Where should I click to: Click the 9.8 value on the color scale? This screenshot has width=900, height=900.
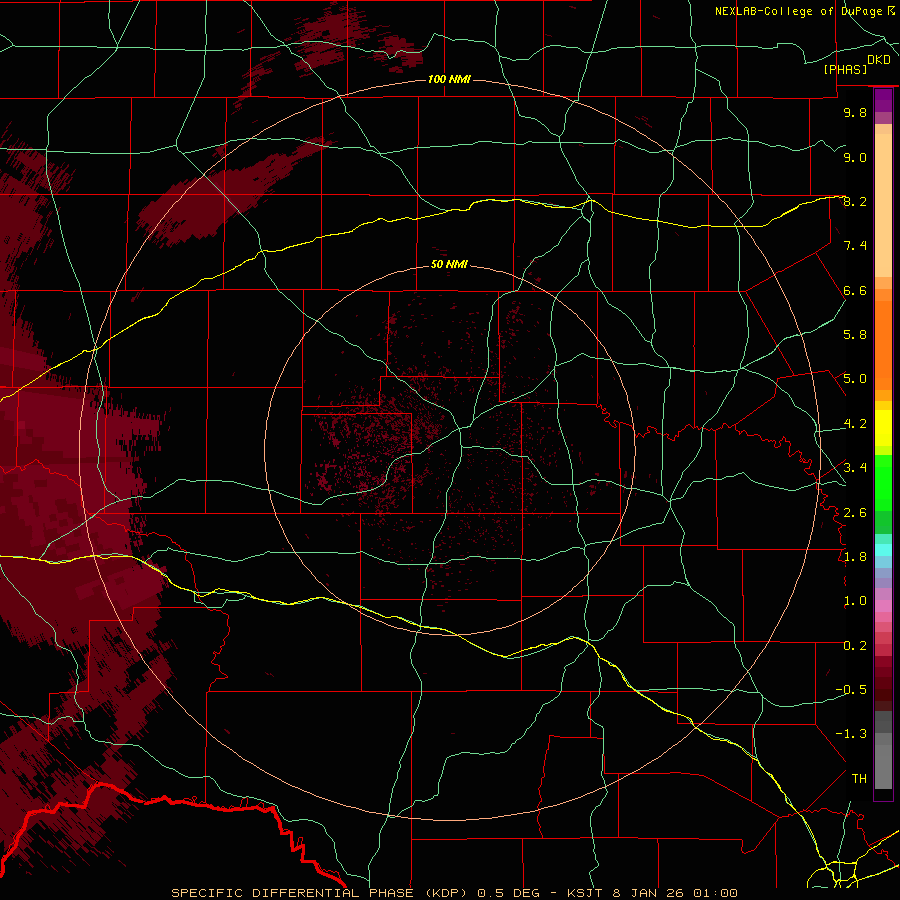point(855,112)
